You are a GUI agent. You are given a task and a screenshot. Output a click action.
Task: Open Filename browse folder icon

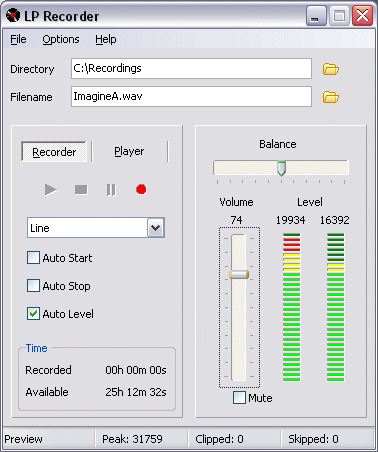(x=330, y=97)
